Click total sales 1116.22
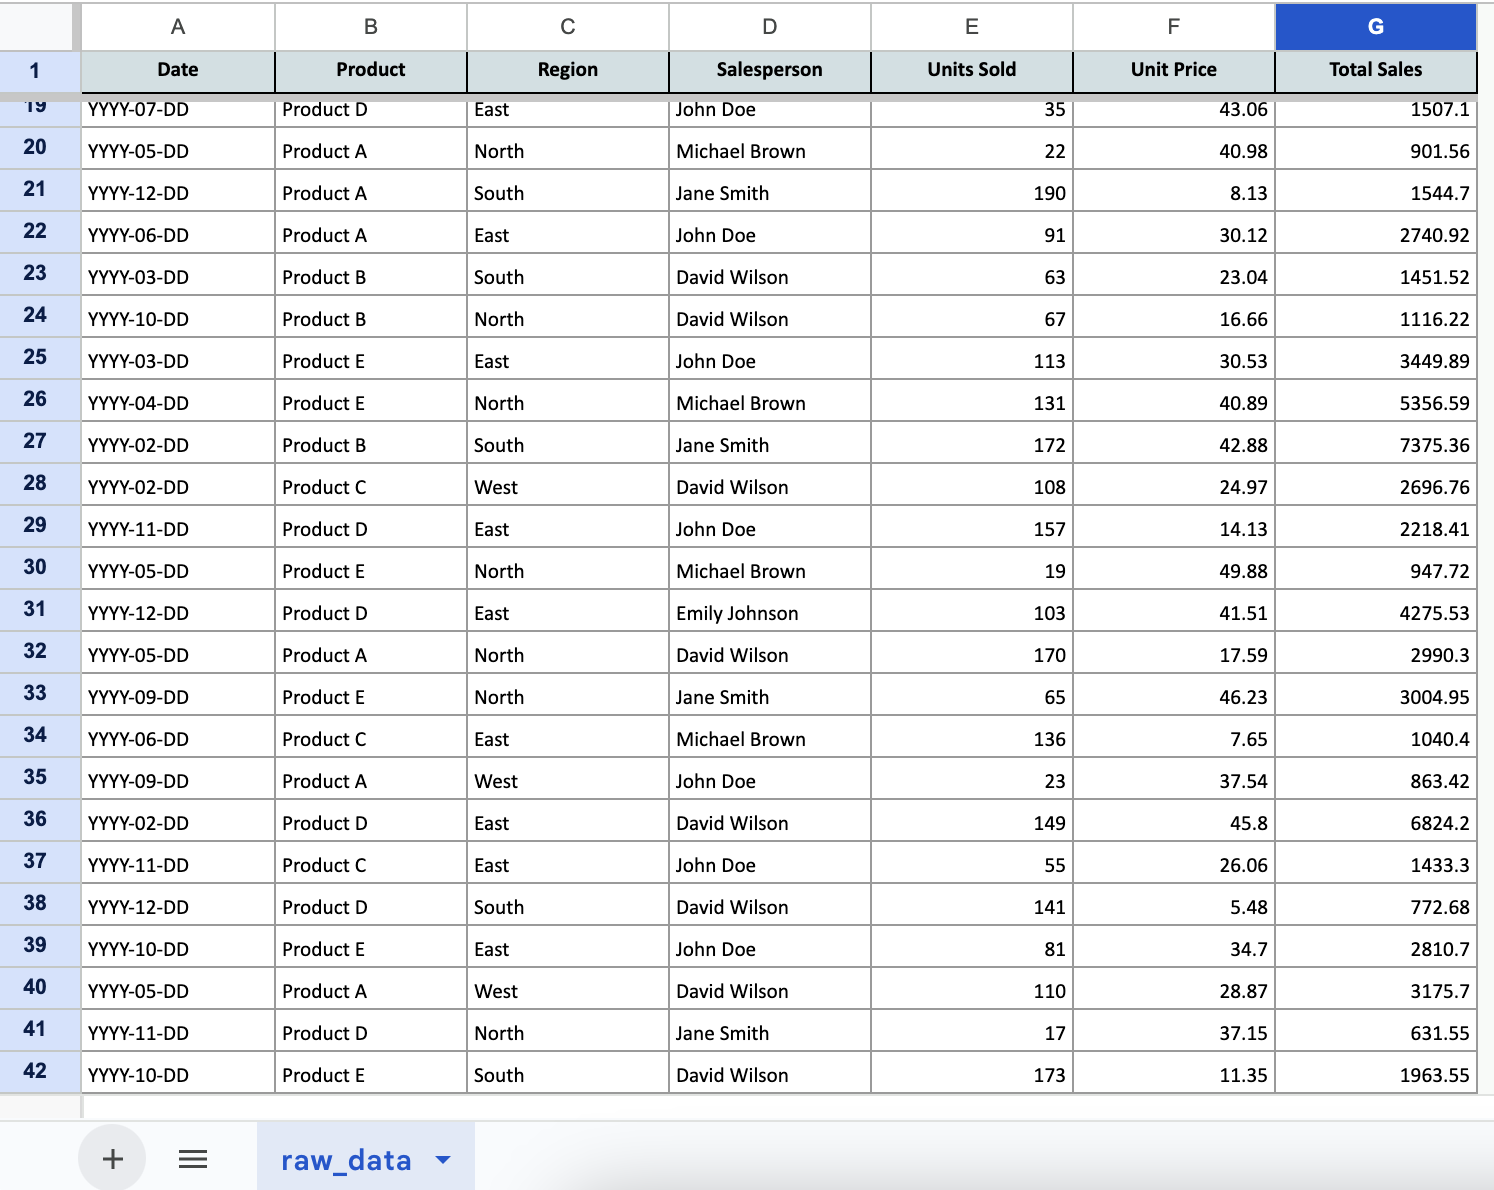The width and height of the screenshot is (1494, 1190). click(x=1376, y=319)
